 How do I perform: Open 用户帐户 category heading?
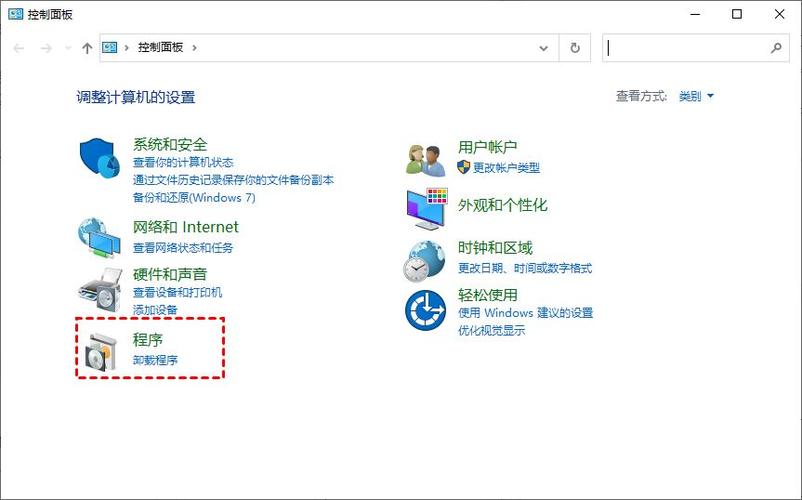(x=487, y=147)
